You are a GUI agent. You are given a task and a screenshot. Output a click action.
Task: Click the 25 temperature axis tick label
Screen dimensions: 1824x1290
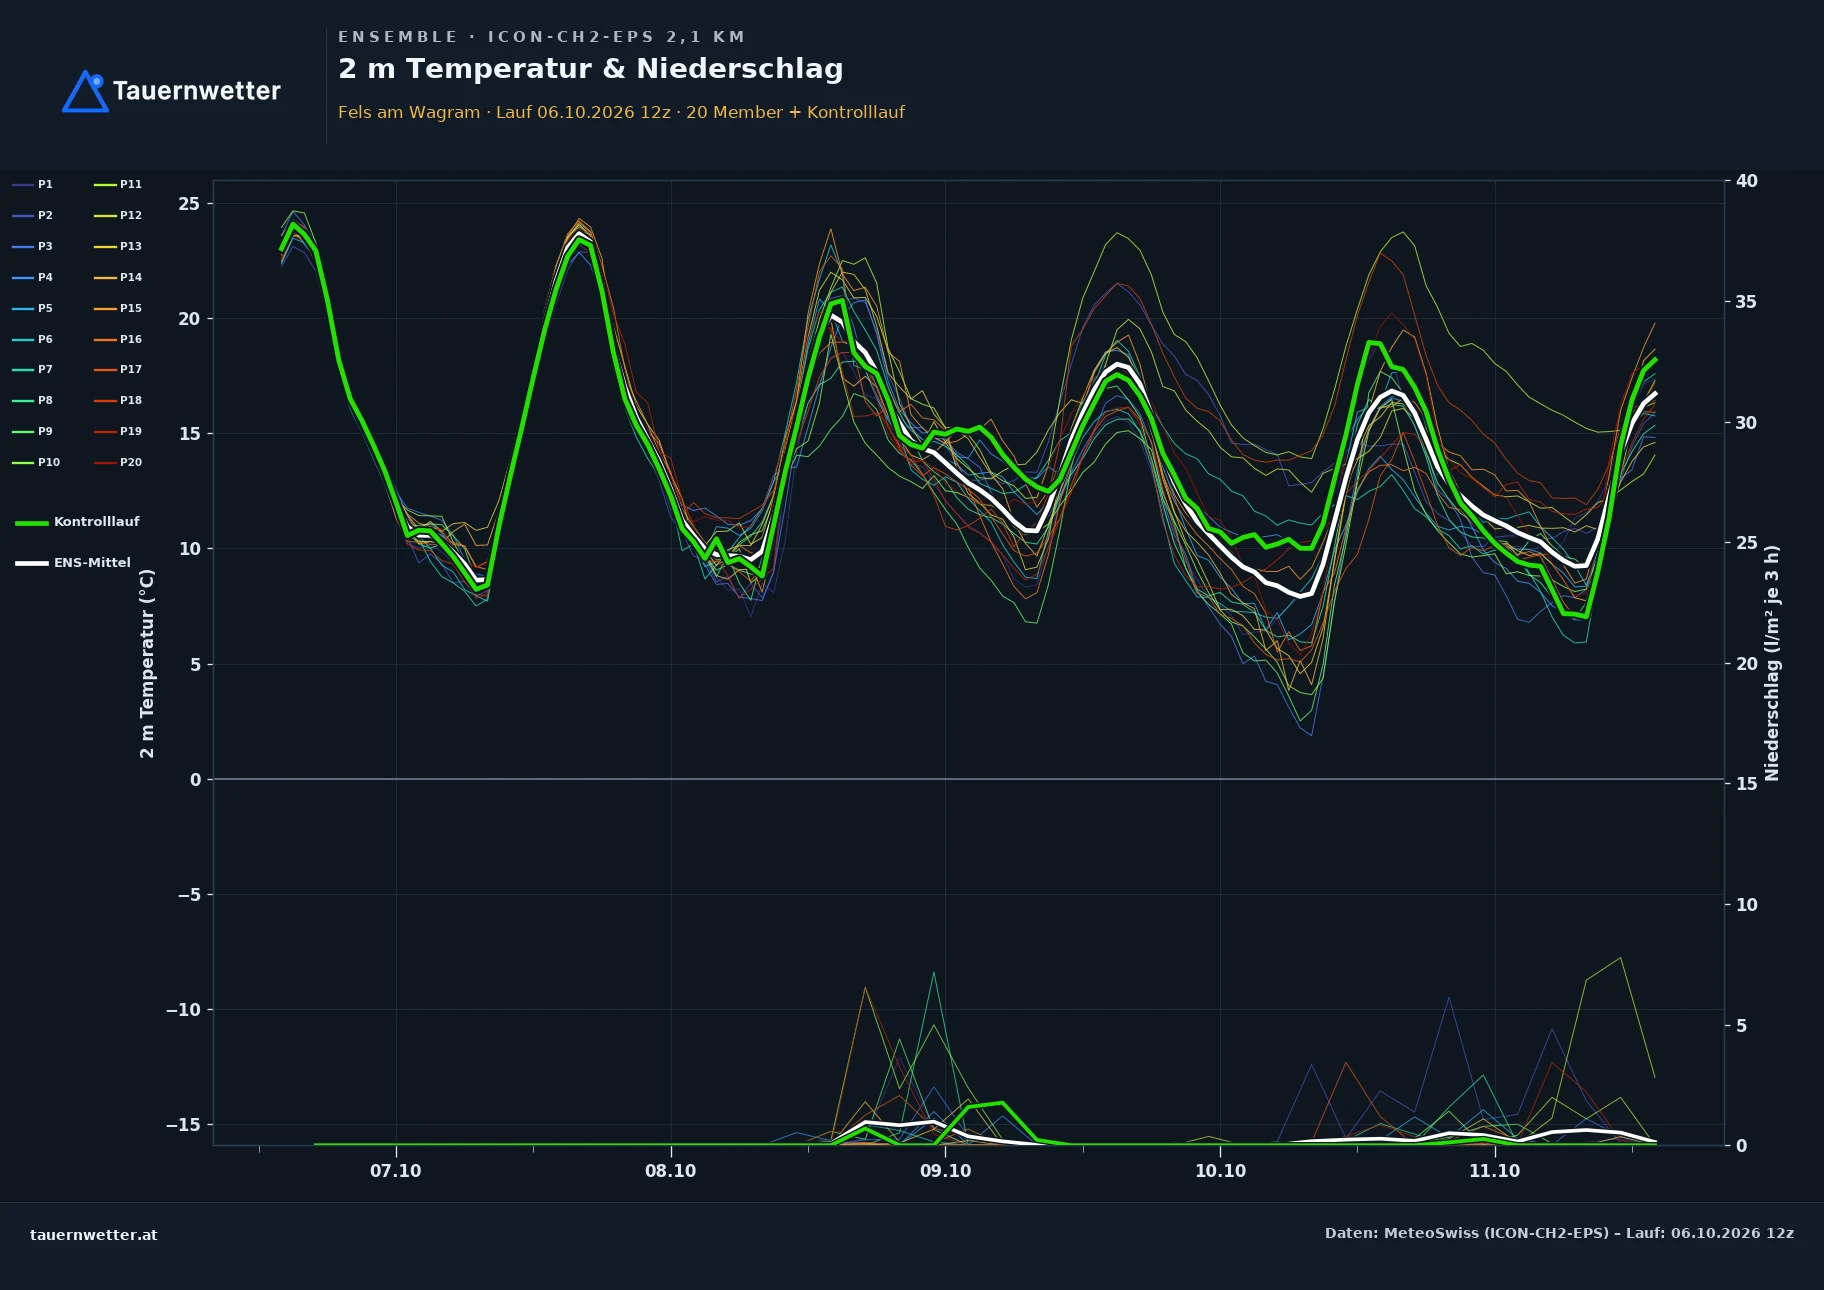[x=189, y=204]
